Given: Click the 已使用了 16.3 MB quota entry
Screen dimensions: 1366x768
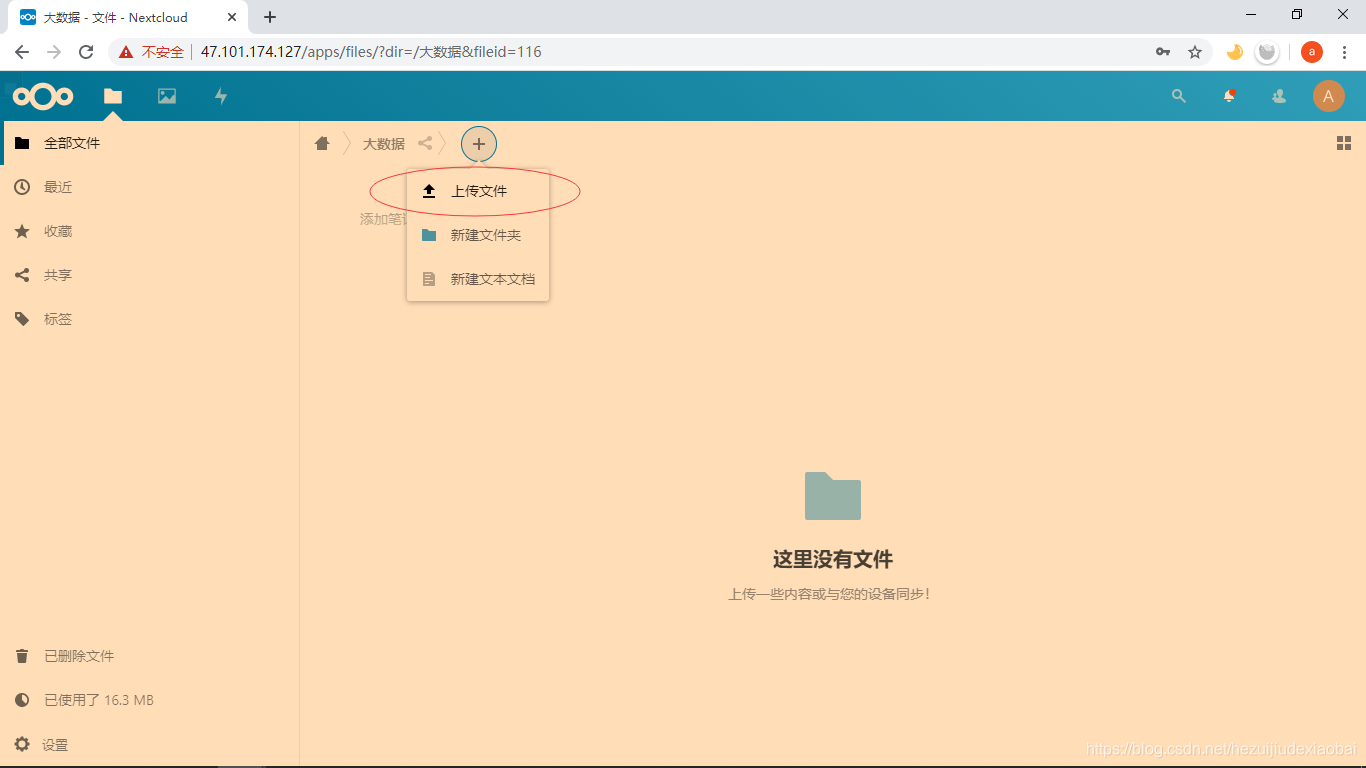Looking at the screenshot, I should click(150, 700).
